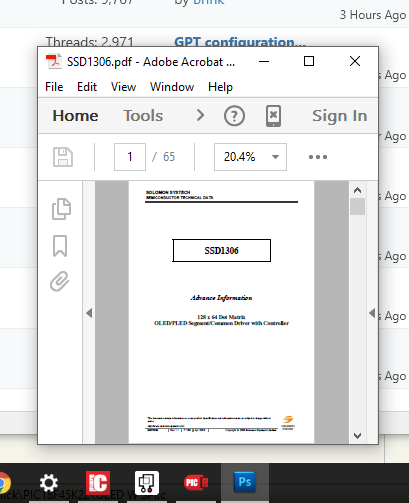The image size is (409, 503).
Task: Switch to the Home tab
Action: click(x=75, y=116)
